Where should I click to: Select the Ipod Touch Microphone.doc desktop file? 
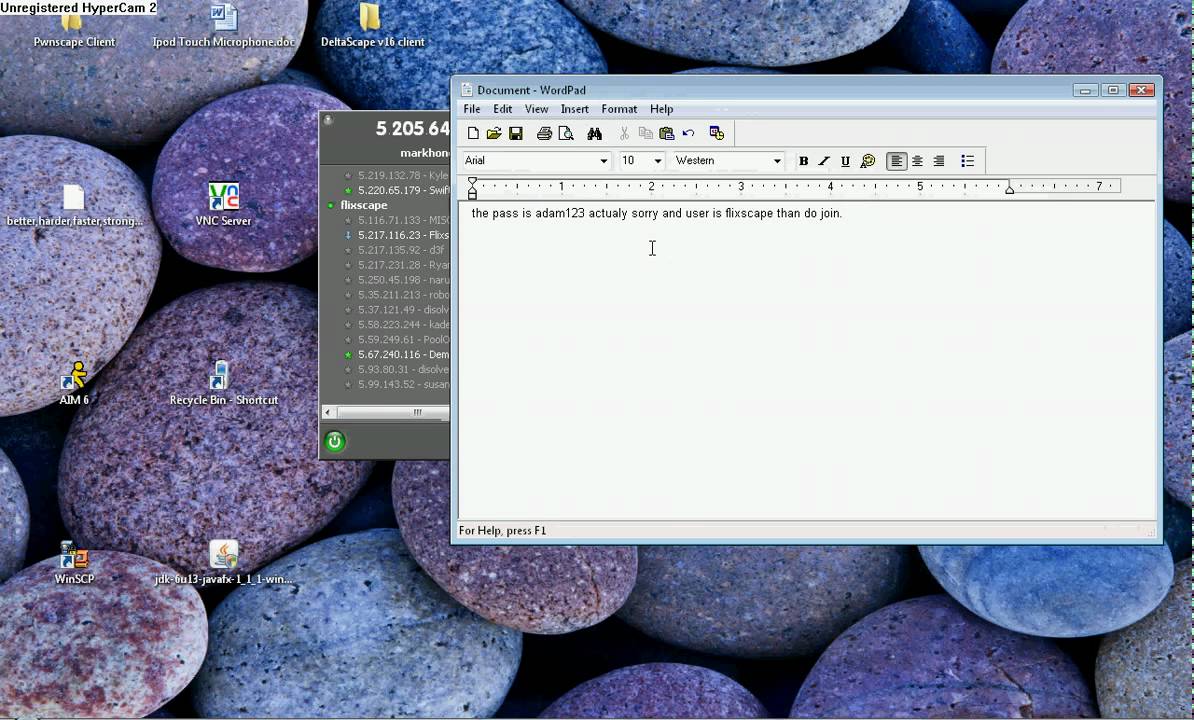[223, 27]
